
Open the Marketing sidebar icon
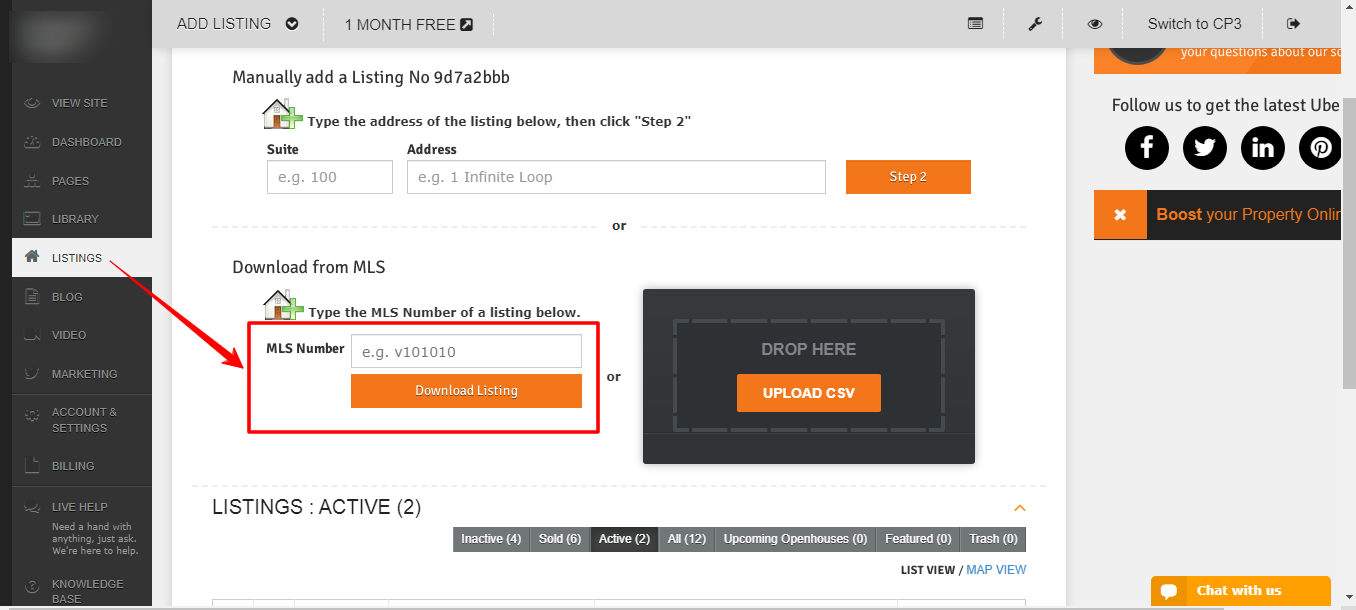click(x=32, y=374)
